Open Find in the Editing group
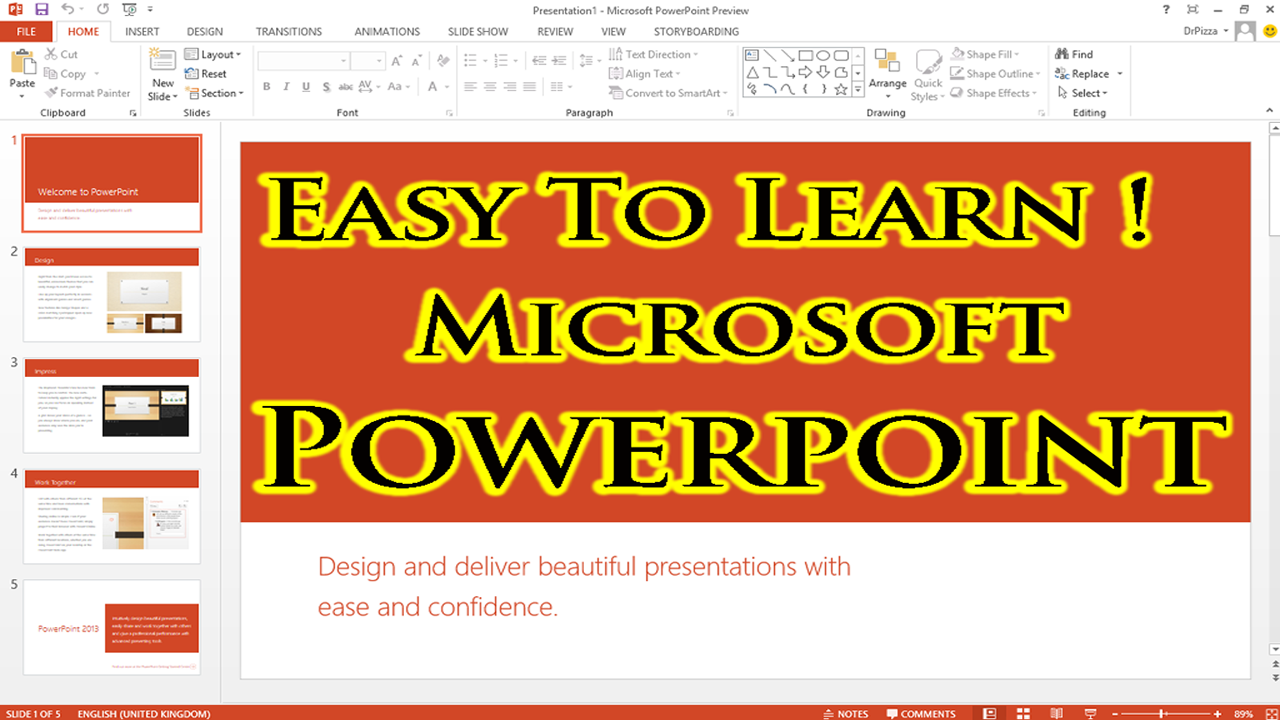The width and height of the screenshot is (1280, 720). click(x=1075, y=55)
